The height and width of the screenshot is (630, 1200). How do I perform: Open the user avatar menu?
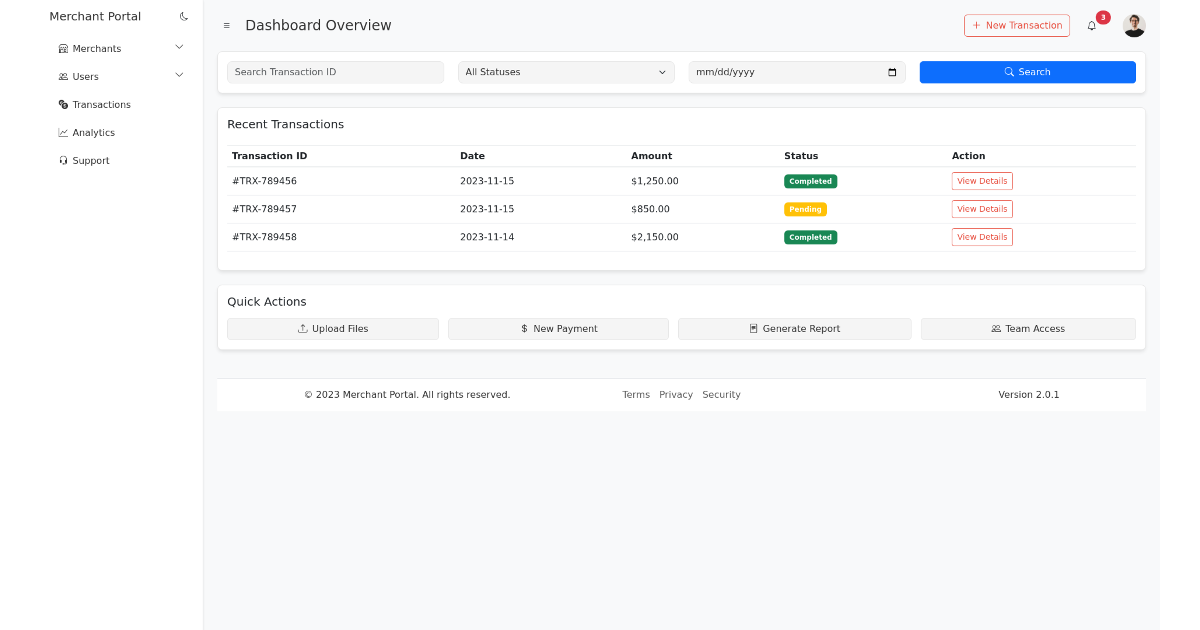(1134, 25)
